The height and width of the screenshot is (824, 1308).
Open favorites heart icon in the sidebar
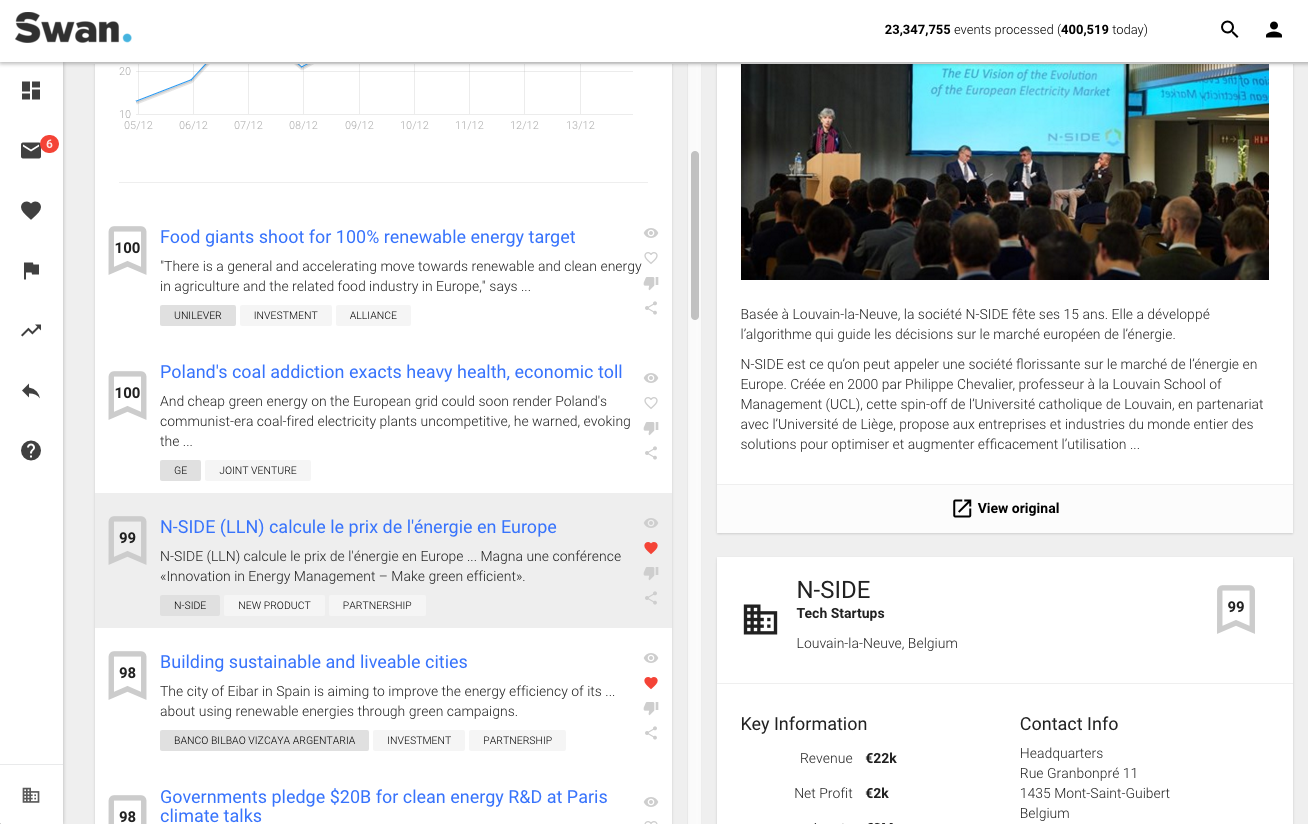click(31, 211)
